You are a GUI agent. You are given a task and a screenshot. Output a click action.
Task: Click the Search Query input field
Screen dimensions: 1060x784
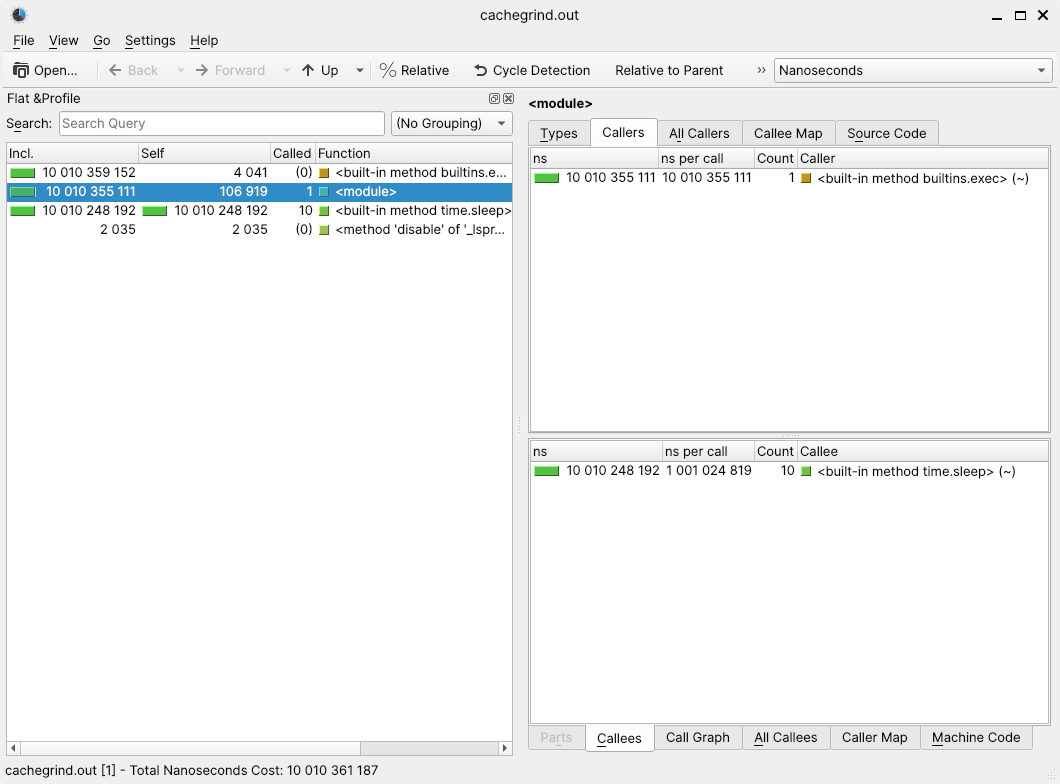click(222, 124)
